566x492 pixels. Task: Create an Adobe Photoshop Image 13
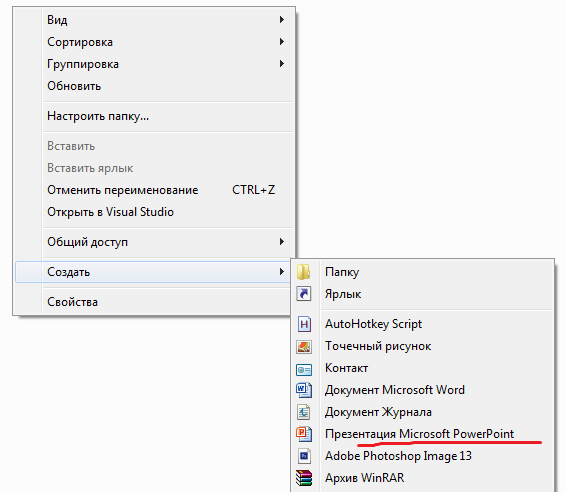423,456
